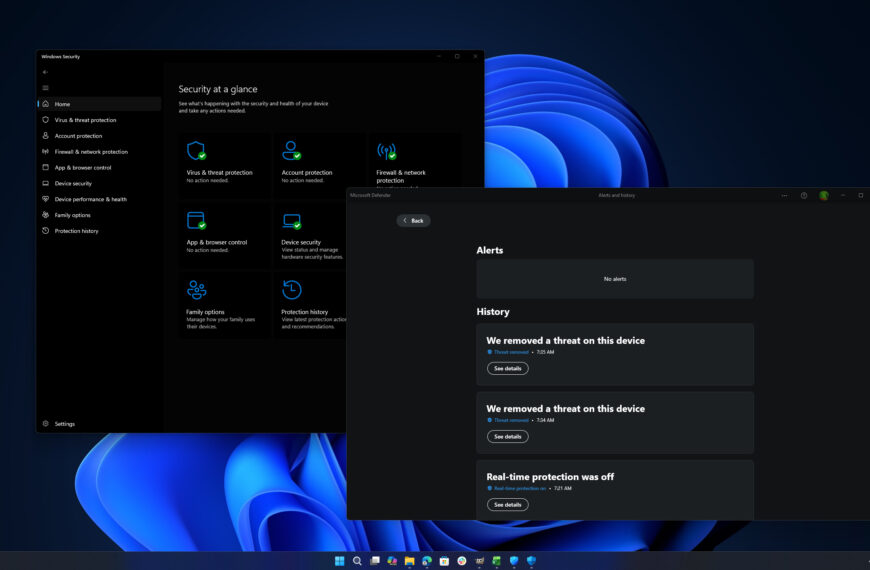Click the window icon on App & browser control tile

pyautogui.click(x=196, y=220)
